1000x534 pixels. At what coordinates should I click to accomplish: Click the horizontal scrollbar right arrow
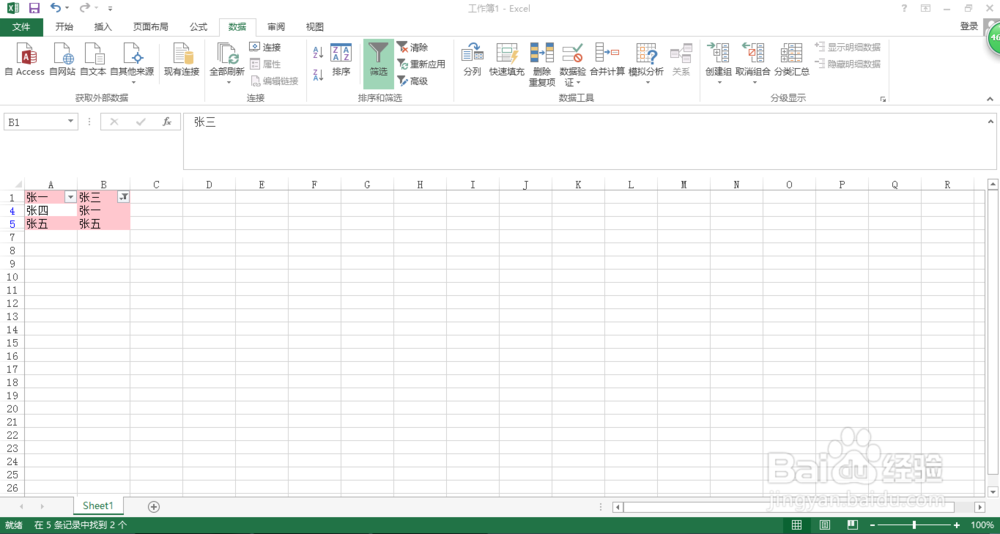coord(980,507)
